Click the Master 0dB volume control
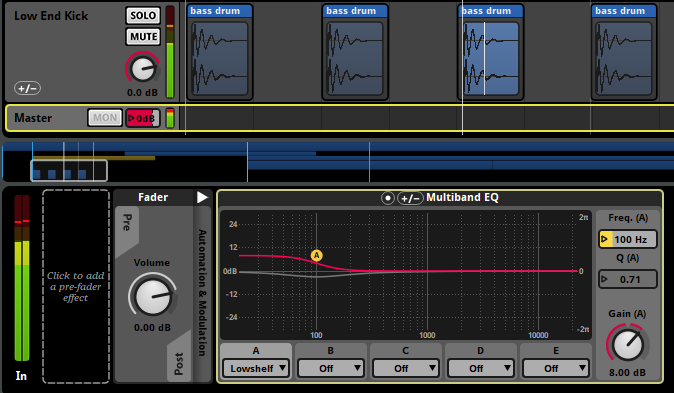The width and height of the screenshot is (674, 393). pos(143,118)
